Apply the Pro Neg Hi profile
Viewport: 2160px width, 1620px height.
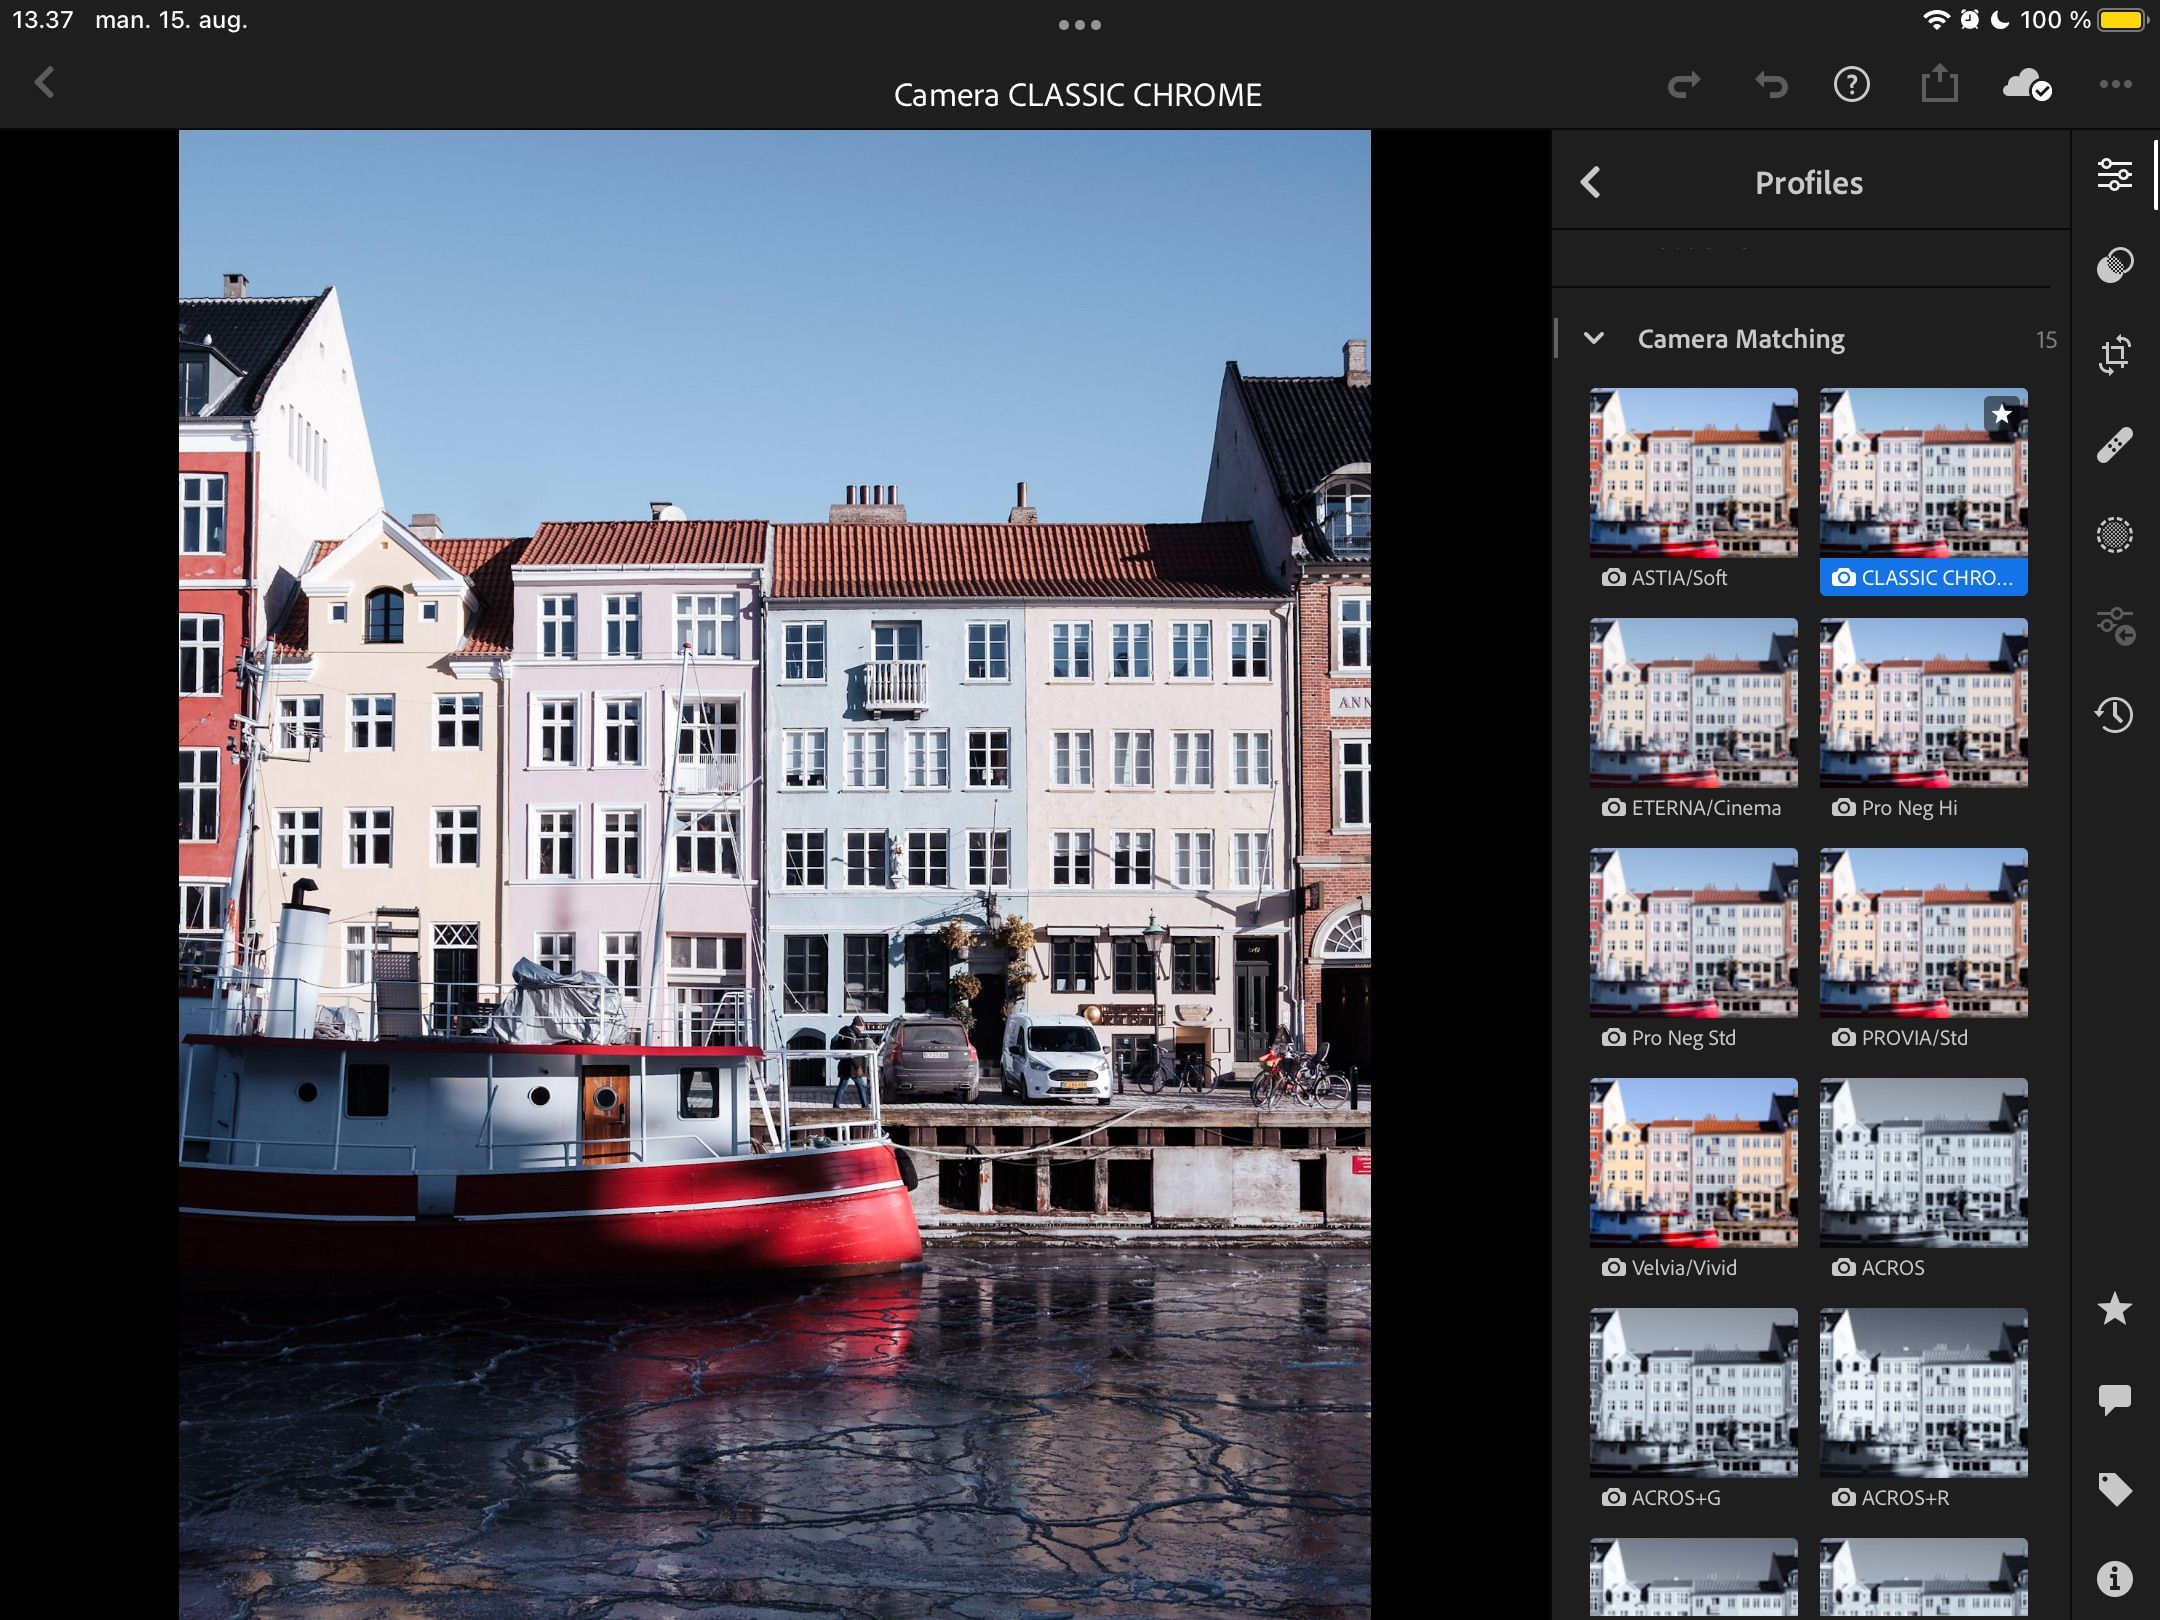[x=1924, y=703]
